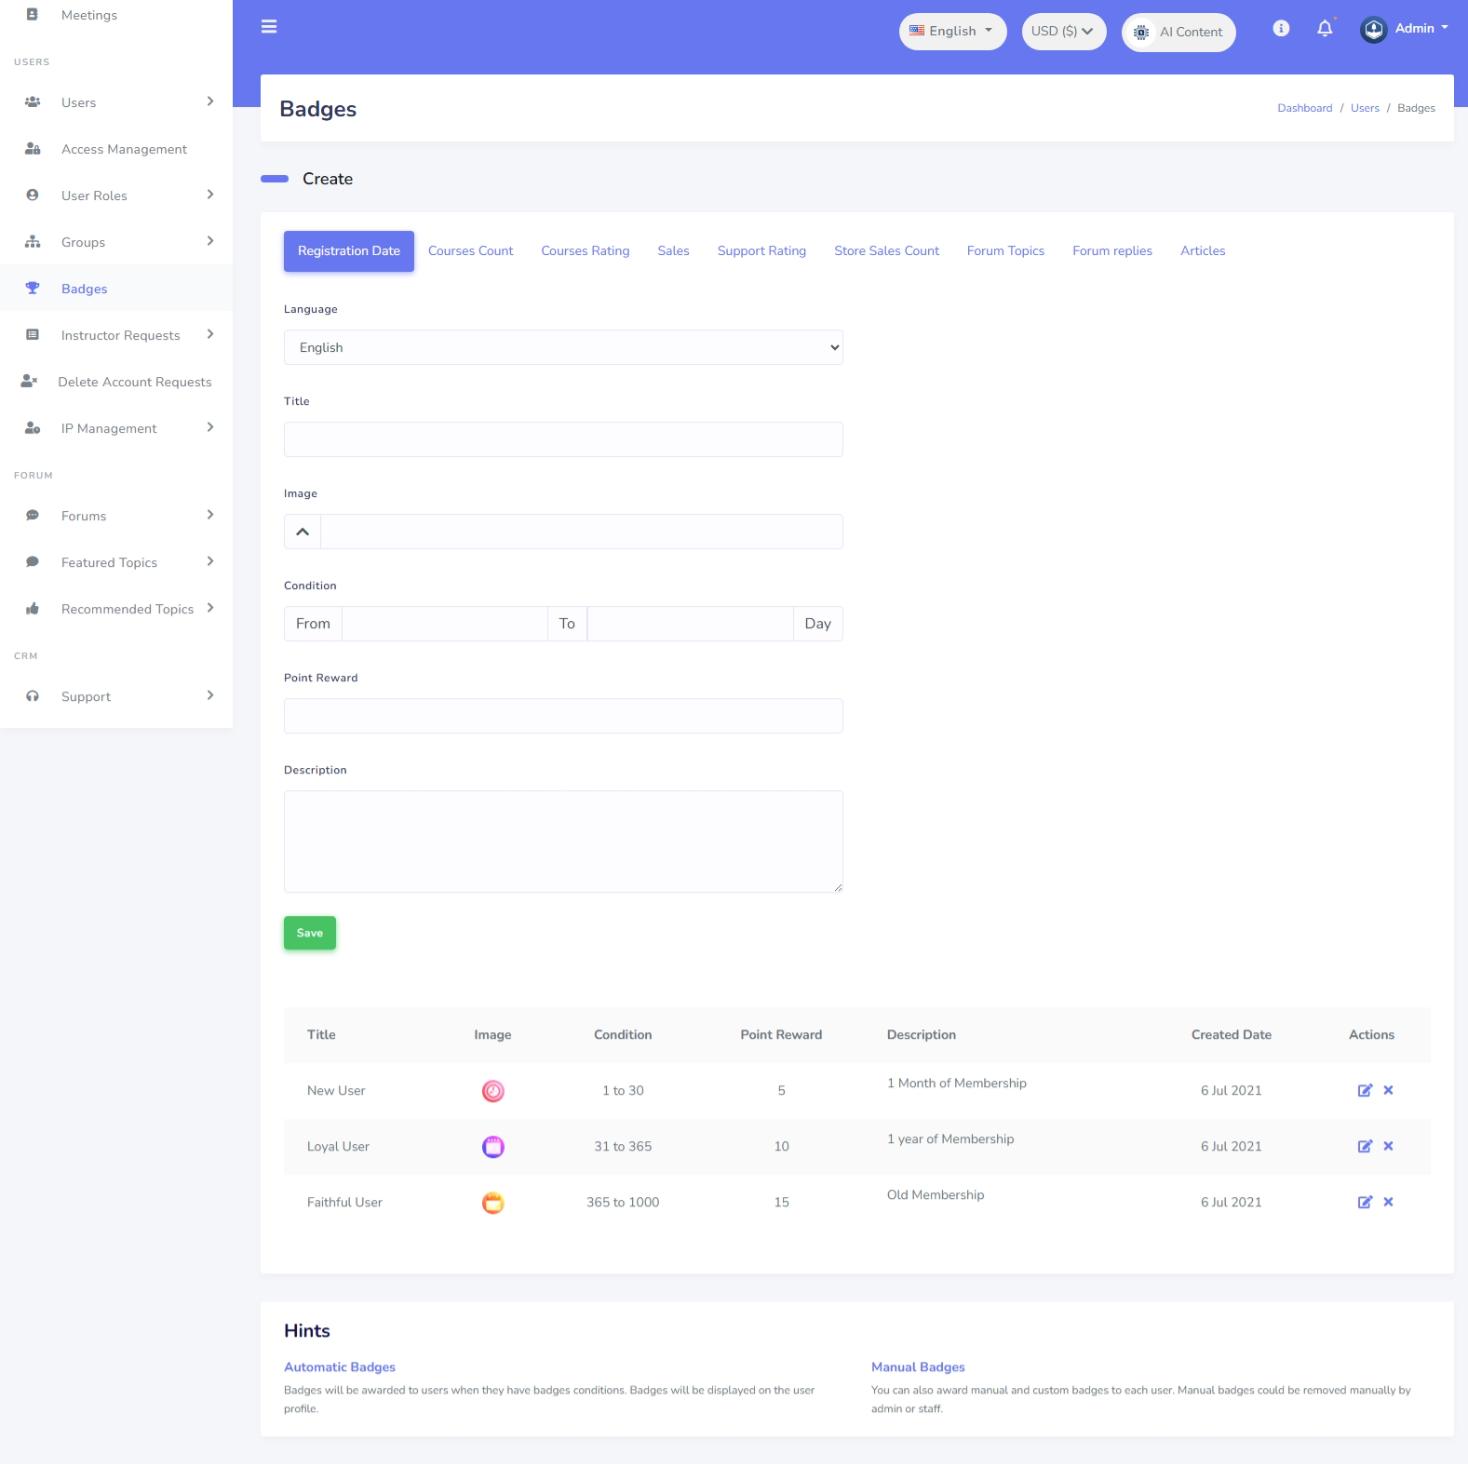Open the Language select in form
The height and width of the screenshot is (1464, 1468).
[x=563, y=347]
